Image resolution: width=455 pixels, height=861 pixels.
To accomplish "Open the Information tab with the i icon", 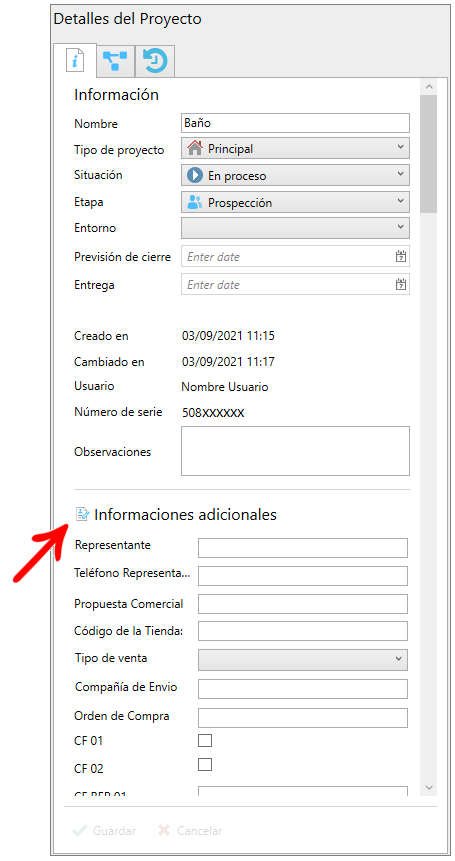I will click(x=75, y=60).
